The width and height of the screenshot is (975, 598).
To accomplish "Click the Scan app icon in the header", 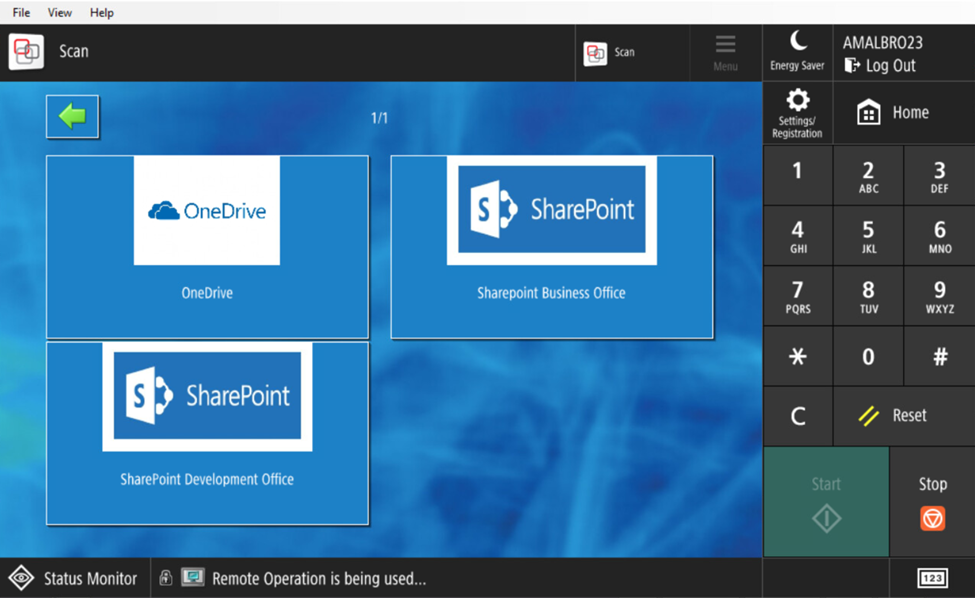I will 26,52.
